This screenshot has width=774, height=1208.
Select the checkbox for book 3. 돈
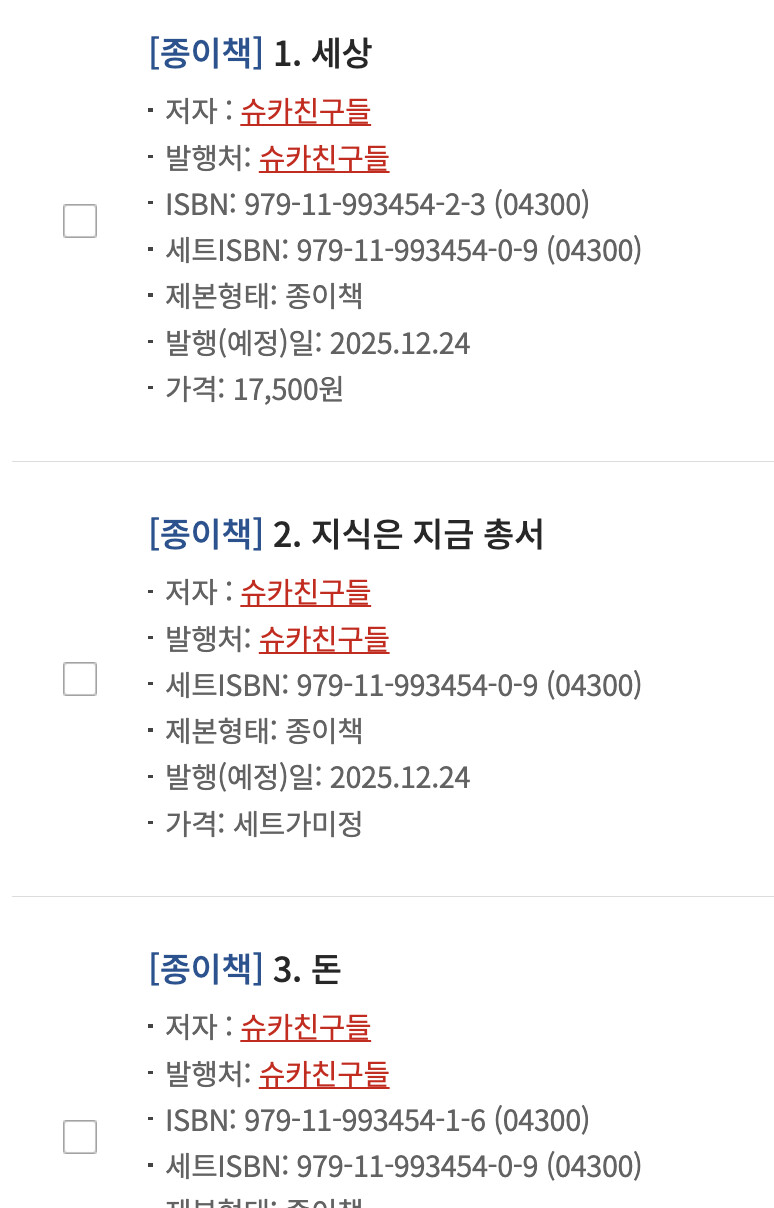click(x=80, y=1137)
